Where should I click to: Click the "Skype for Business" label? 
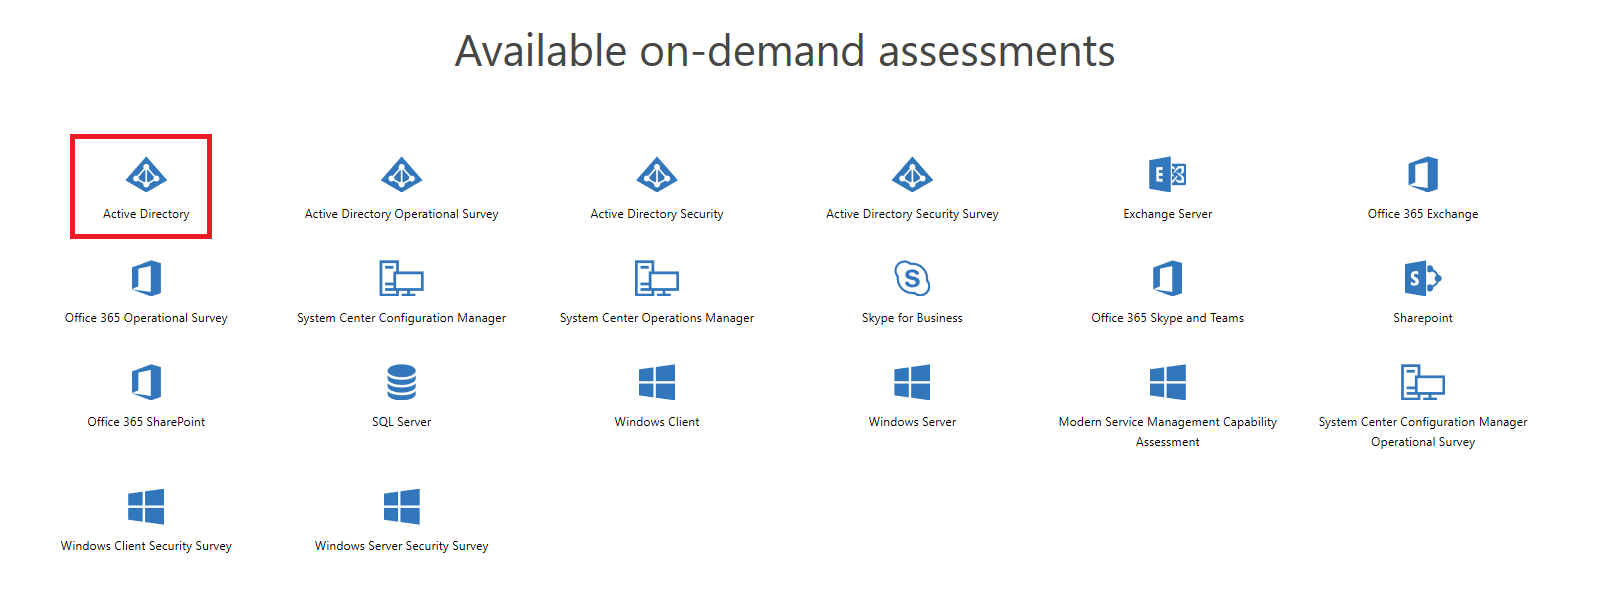[912, 318]
